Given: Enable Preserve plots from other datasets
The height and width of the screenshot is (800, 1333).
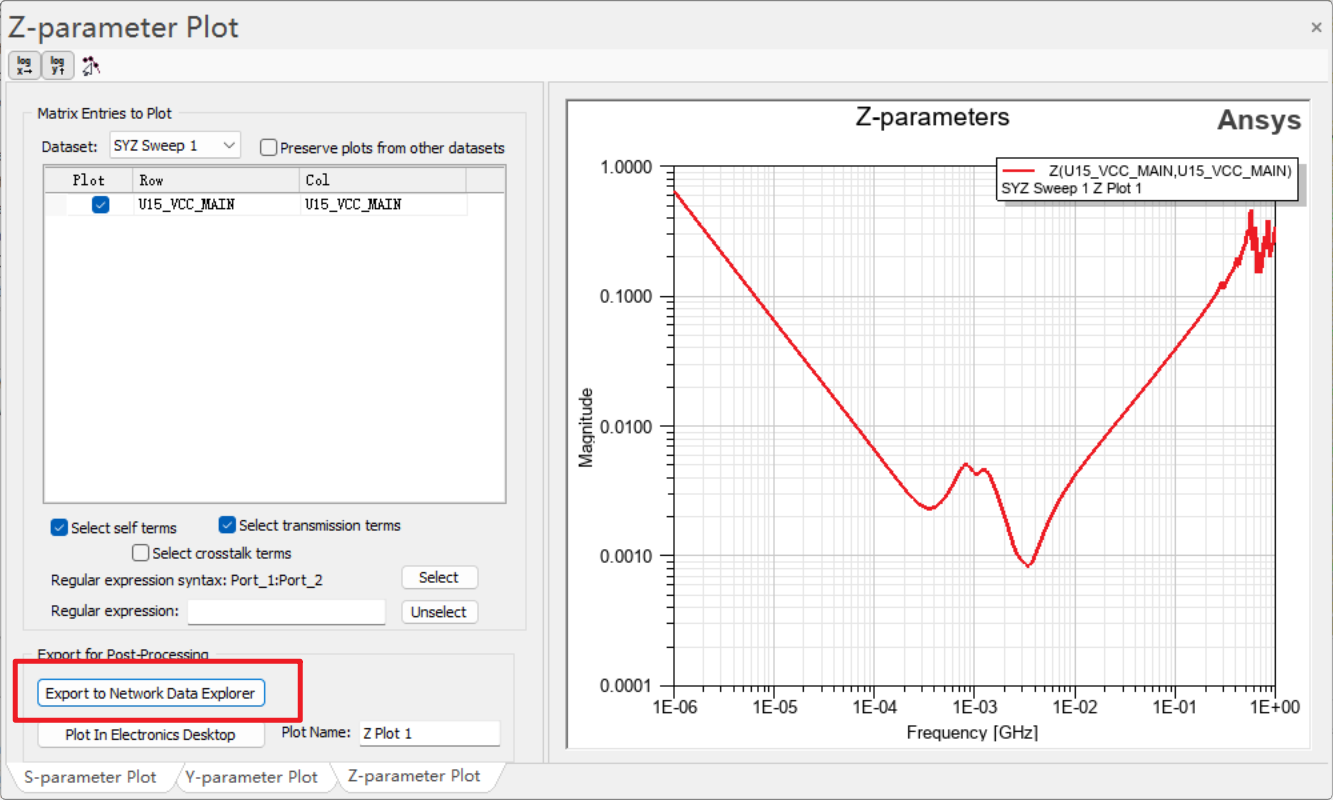Looking at the screenshot, I should point(268,148).
